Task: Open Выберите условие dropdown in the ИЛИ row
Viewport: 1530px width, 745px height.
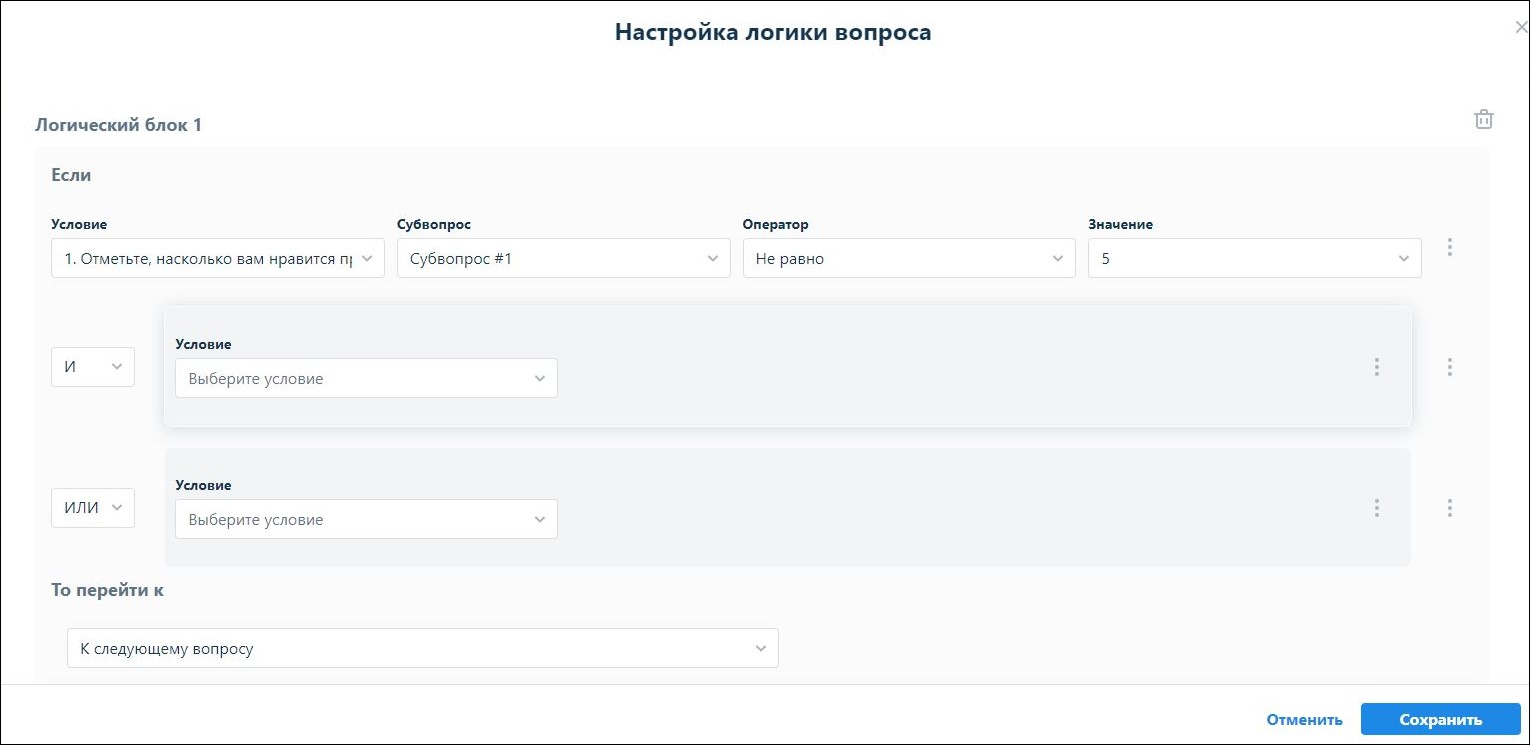Action: [x=366, y=520]
